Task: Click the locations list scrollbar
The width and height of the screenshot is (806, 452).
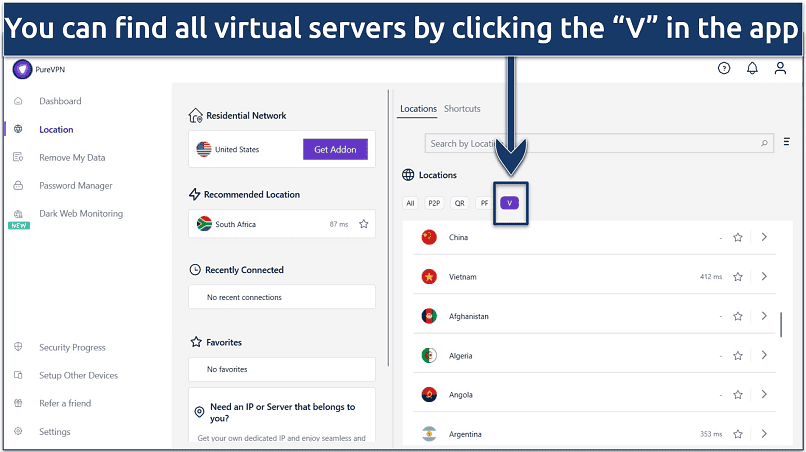Action: click(x=781, y=324)
